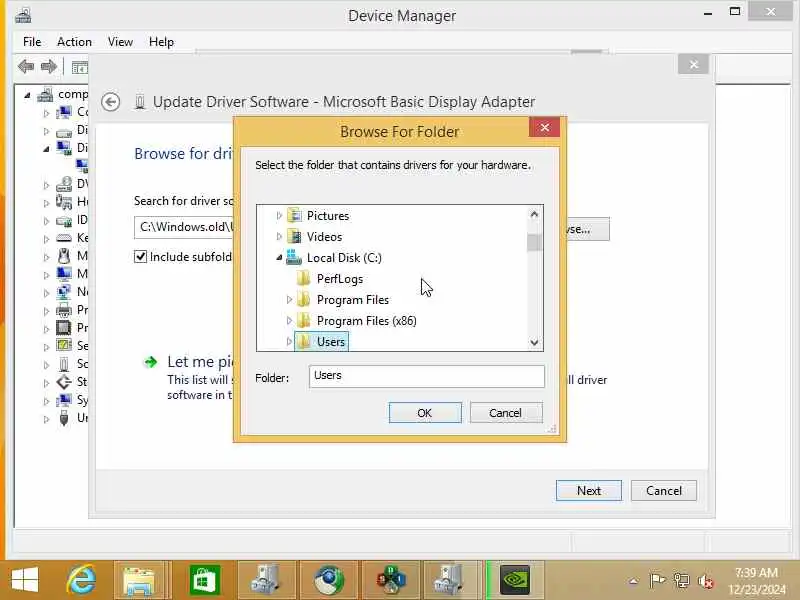This screenshot has height=600, width=800.
Task: Click the folder list scrollbar thumb
Action: pos(534,242)
